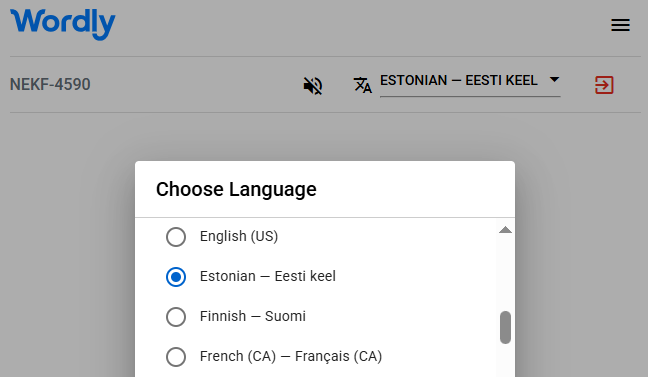This screenshot has height=377, width=648.
Task: Pick the French (CA) radio button
Action: [176, 357]
